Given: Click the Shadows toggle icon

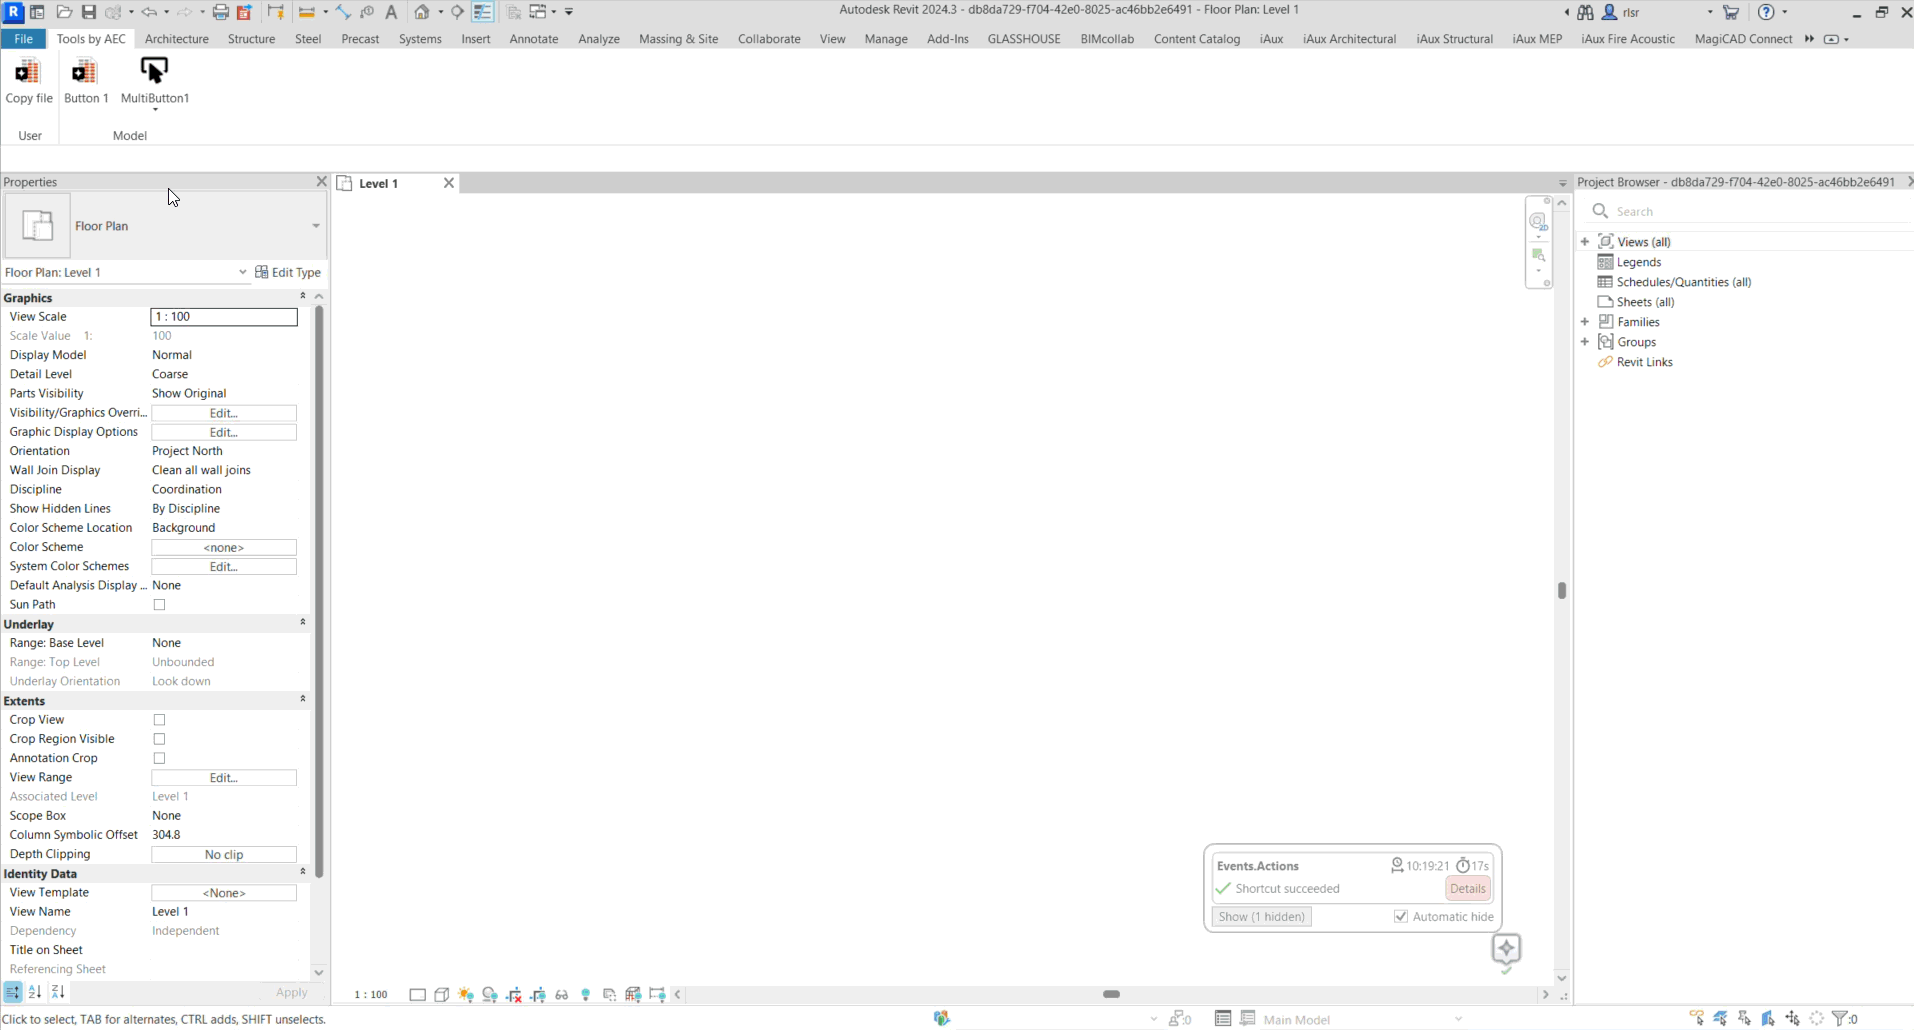Looking at the screenshot, I should pyautogui.click(x=490, y=993).
